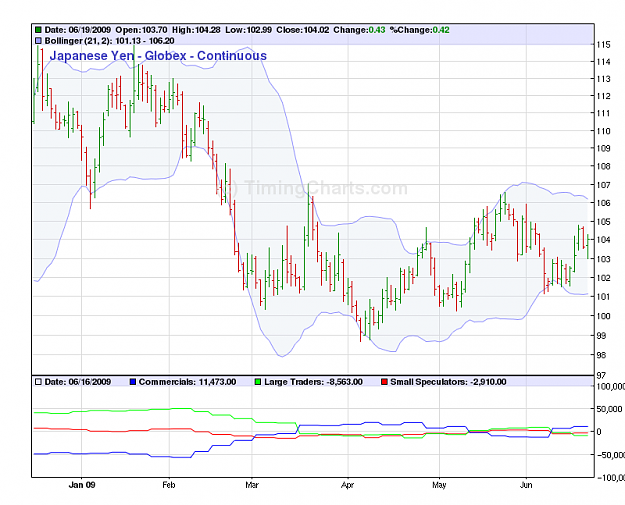
Task: Click the 100 price axis label
Action: 603,316
